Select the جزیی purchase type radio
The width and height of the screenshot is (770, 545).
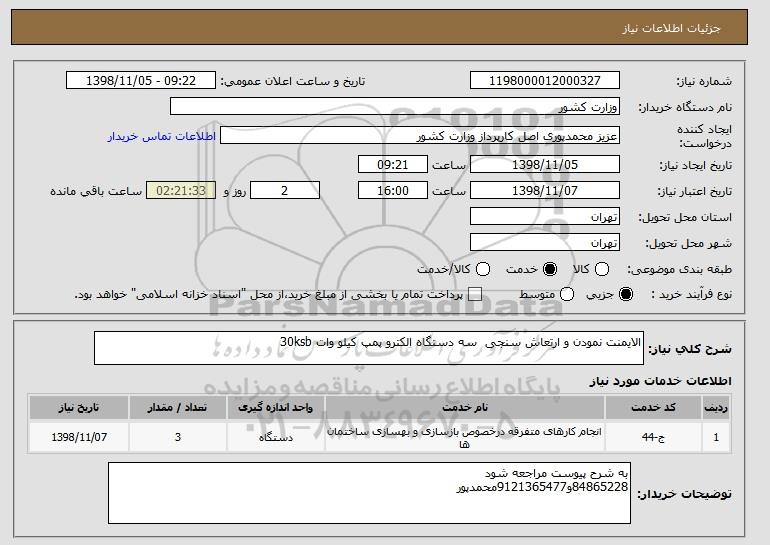(626, 295)
